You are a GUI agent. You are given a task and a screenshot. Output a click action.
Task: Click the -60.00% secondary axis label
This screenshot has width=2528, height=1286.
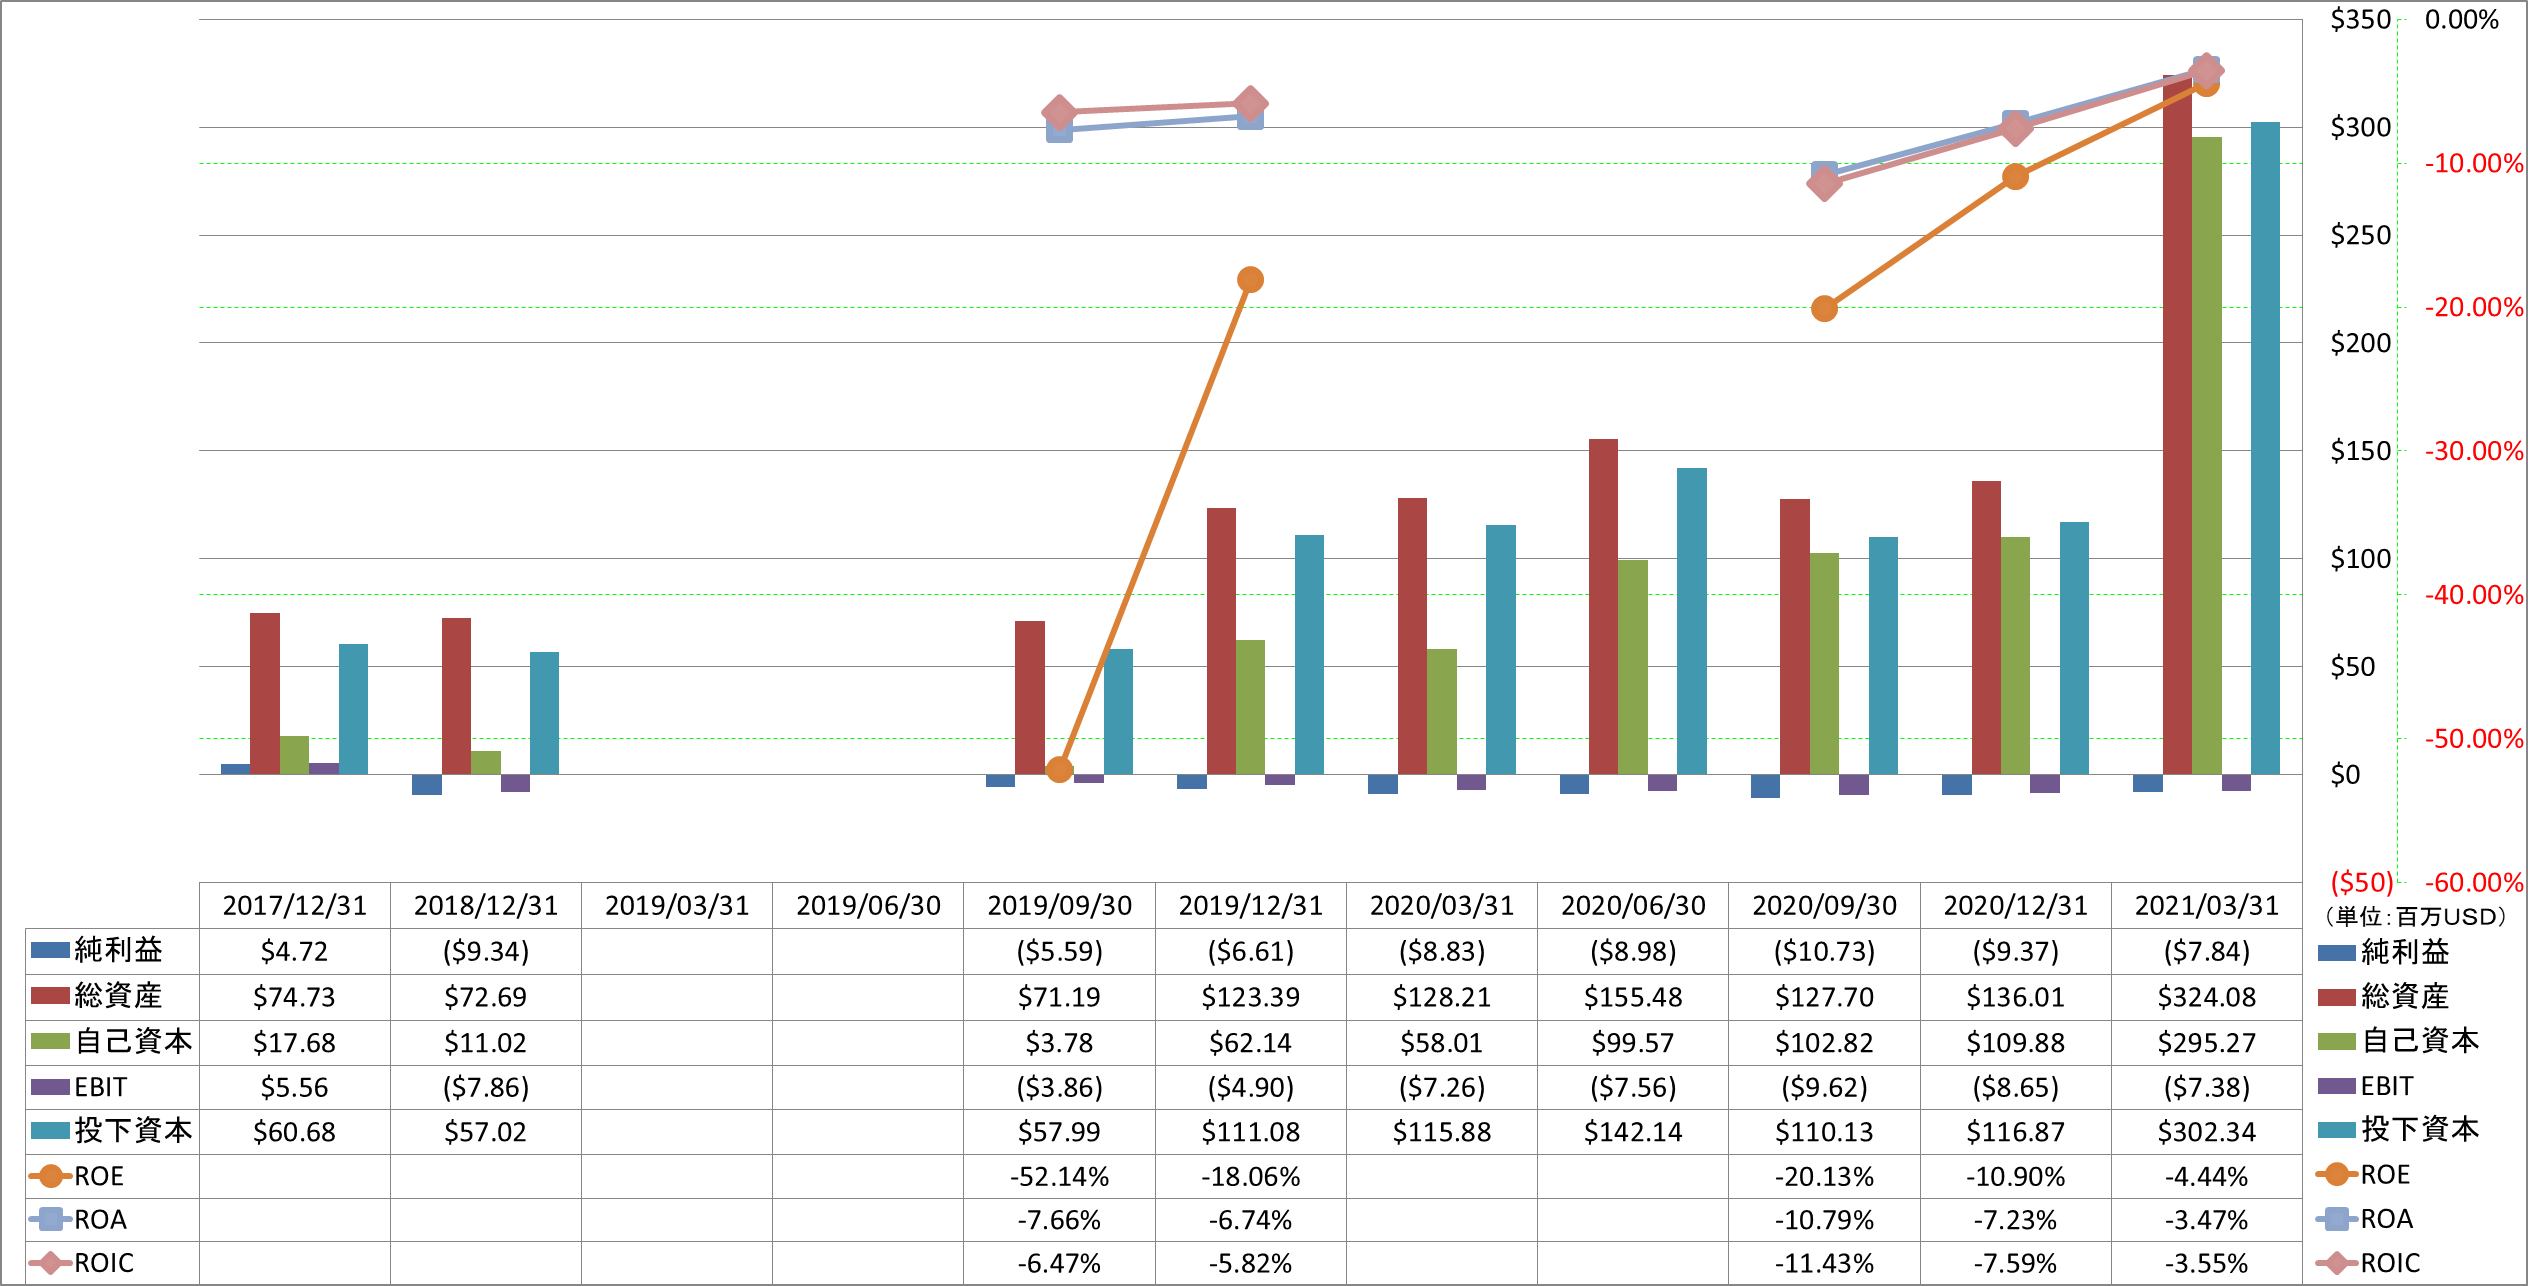2474,882
